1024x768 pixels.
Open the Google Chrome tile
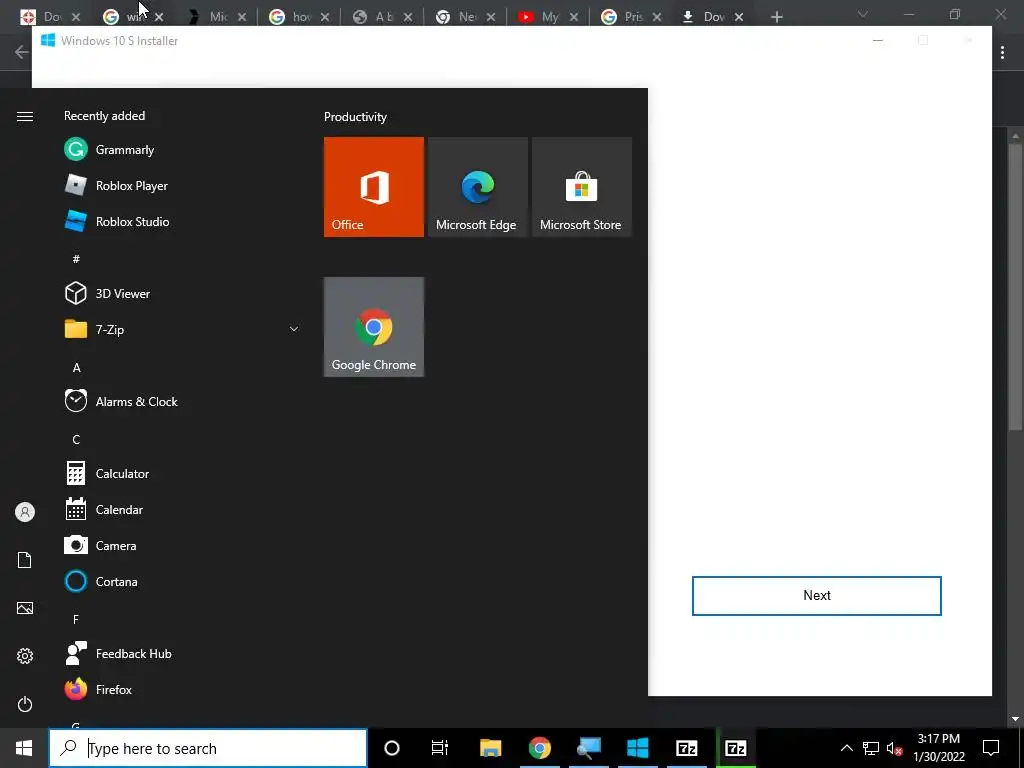pos(374,327)
